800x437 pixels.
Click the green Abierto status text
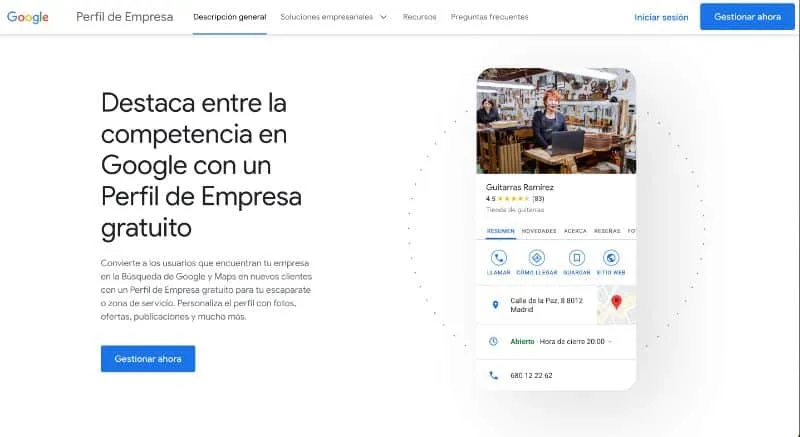pyautogui.click(x=522, y=342)
